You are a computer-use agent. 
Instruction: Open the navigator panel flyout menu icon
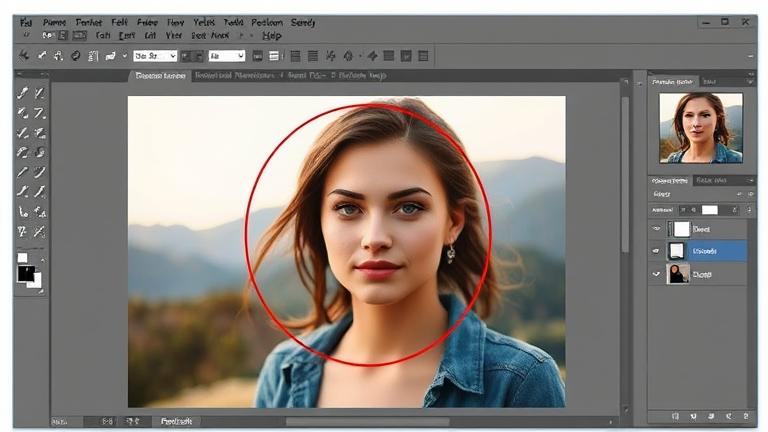pyautogui.click(x=750, y=82)
